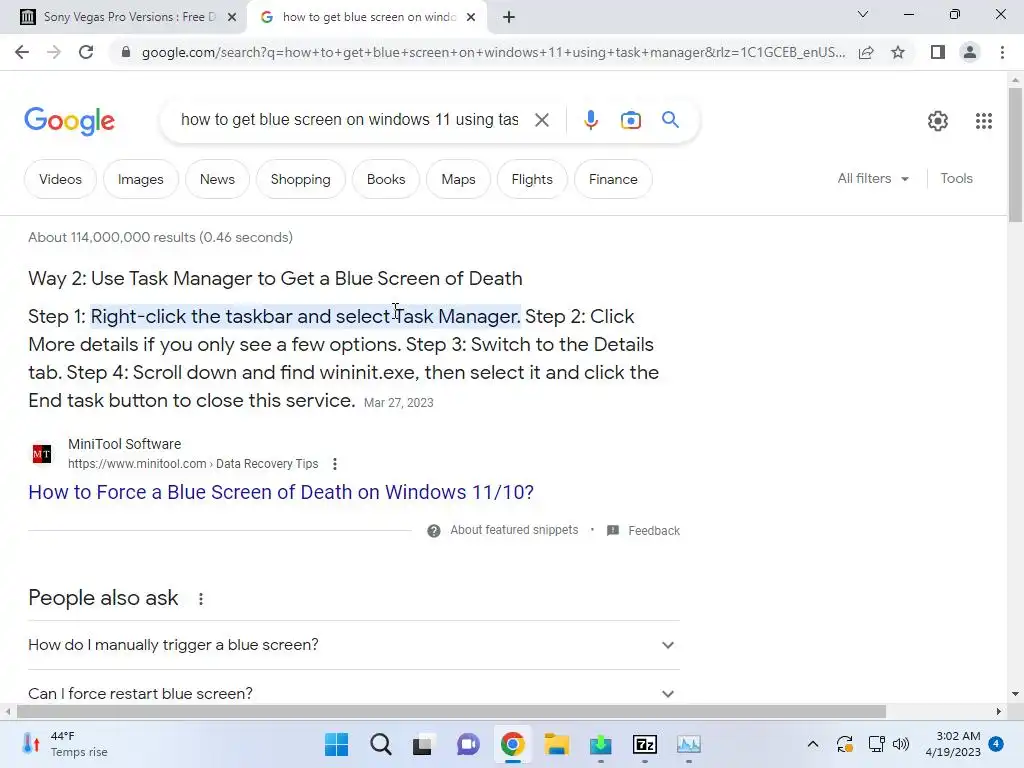This screenshot has height=768, width=1024.
Task: Open the green download app on taskbar
Action: [600, 744]
